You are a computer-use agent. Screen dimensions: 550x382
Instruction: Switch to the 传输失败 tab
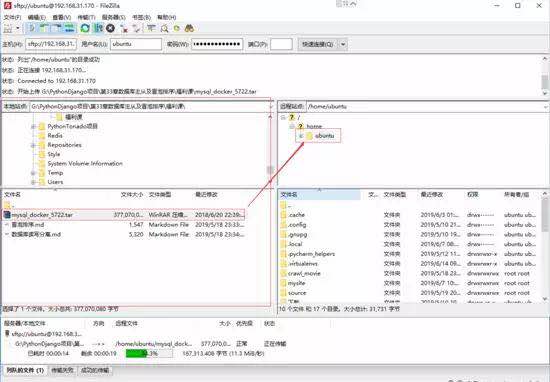[62, 370]
